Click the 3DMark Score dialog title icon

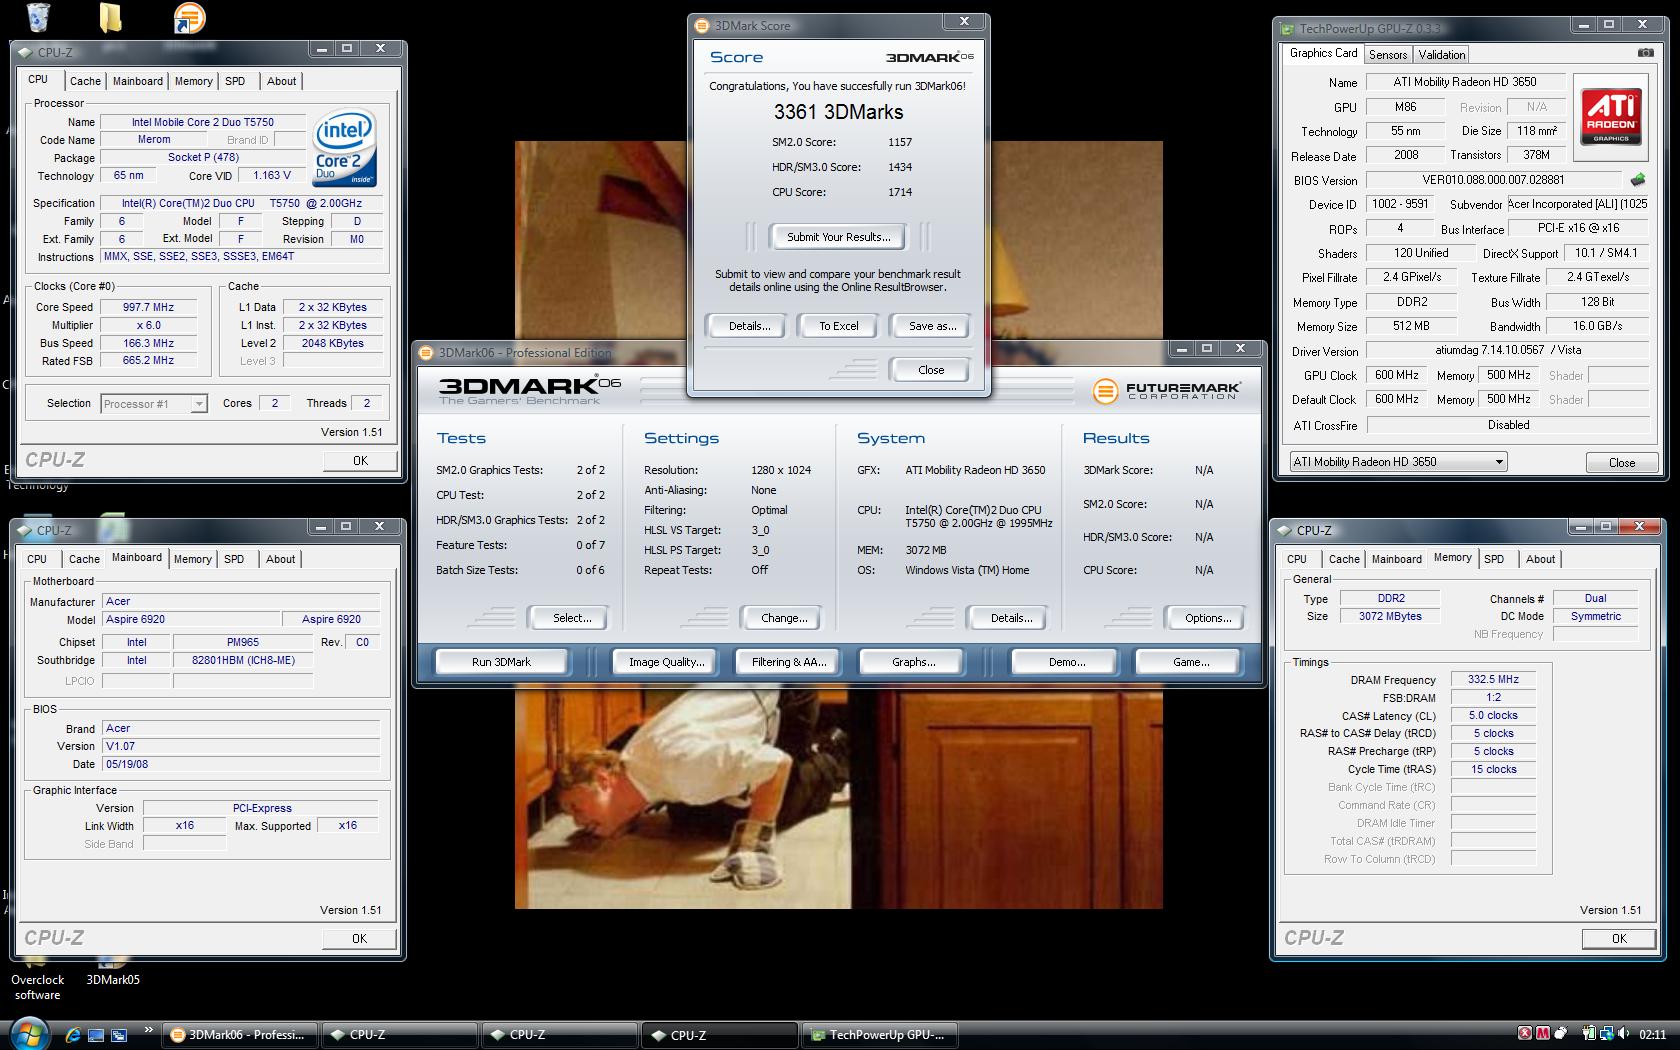click(x=702, y=25)
